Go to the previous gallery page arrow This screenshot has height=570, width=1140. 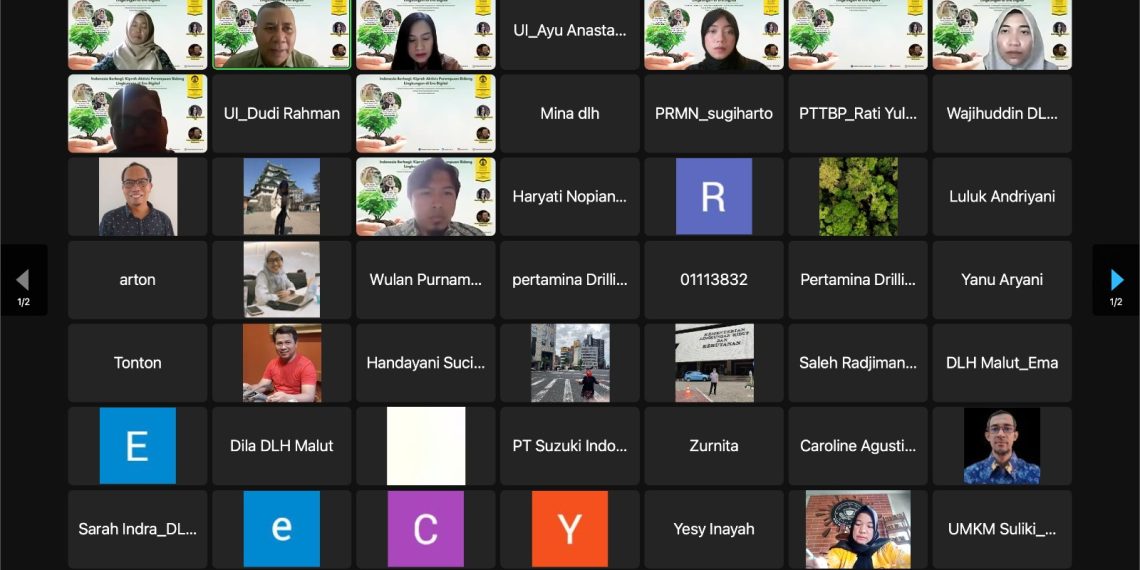(x=23, y=280)
